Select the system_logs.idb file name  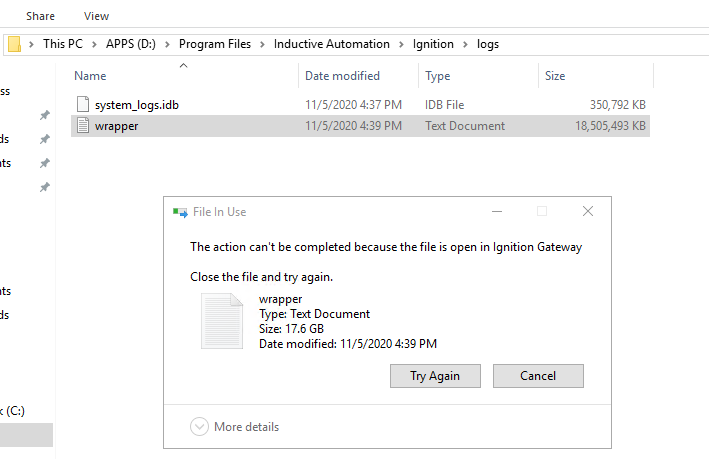tap(137, 105)
